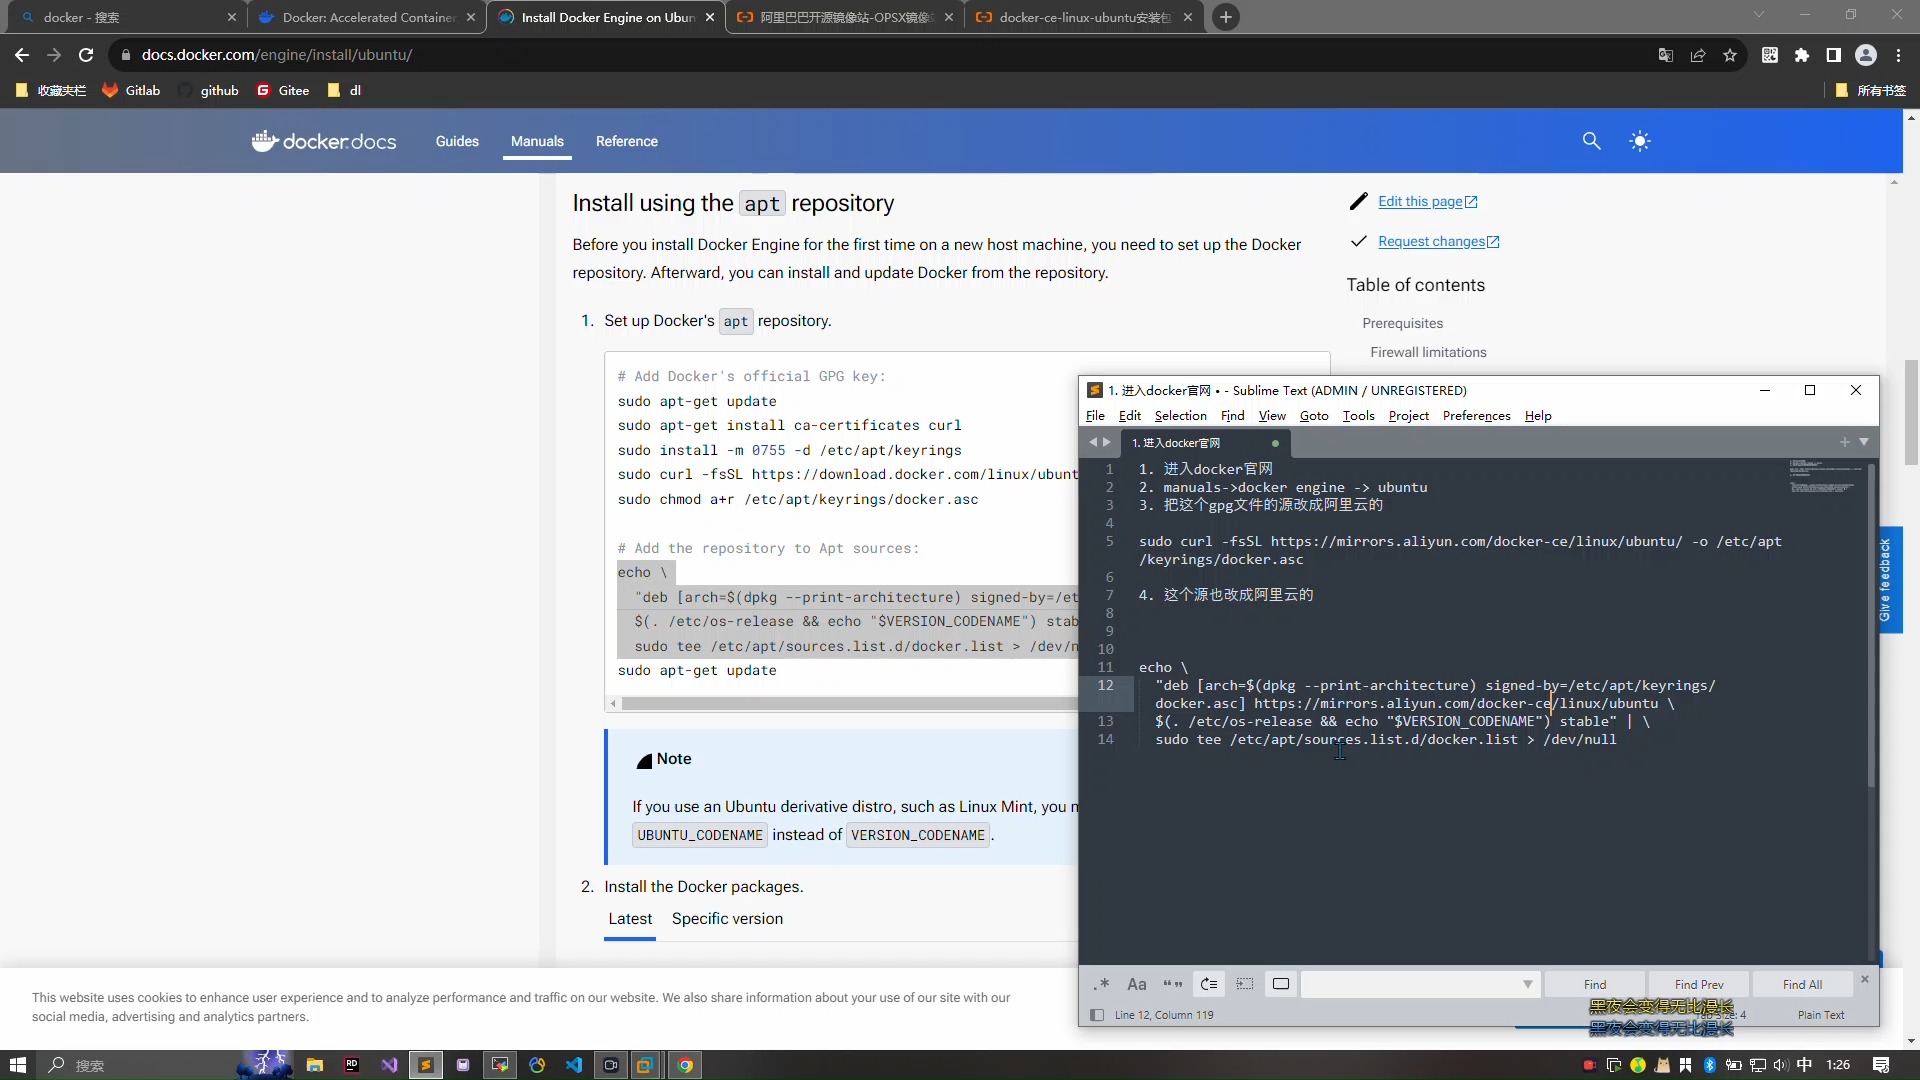The image size is (1920, 1080).
Task: Toggle Sublime side bar icon in status bar
Action: [1097, 1015]
